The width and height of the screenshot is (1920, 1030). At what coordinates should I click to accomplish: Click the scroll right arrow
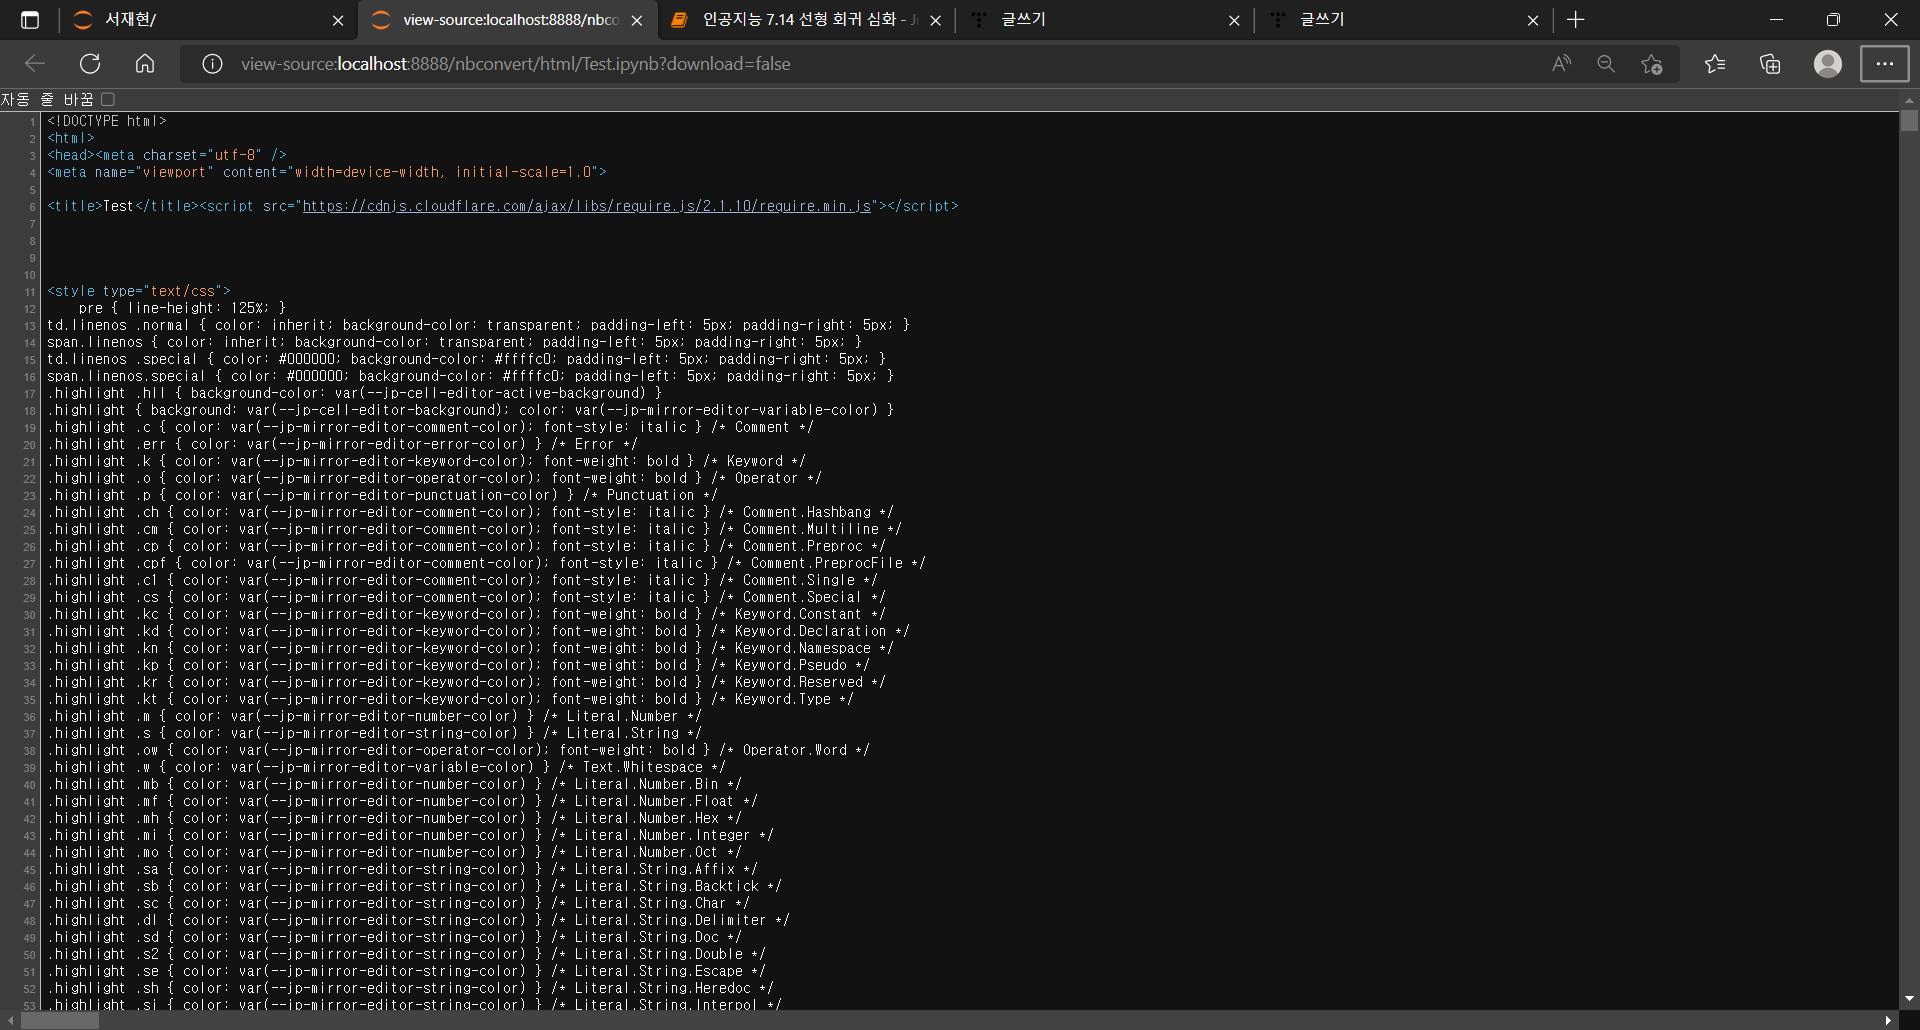pyautogui.click(x=1888, y=1021)
